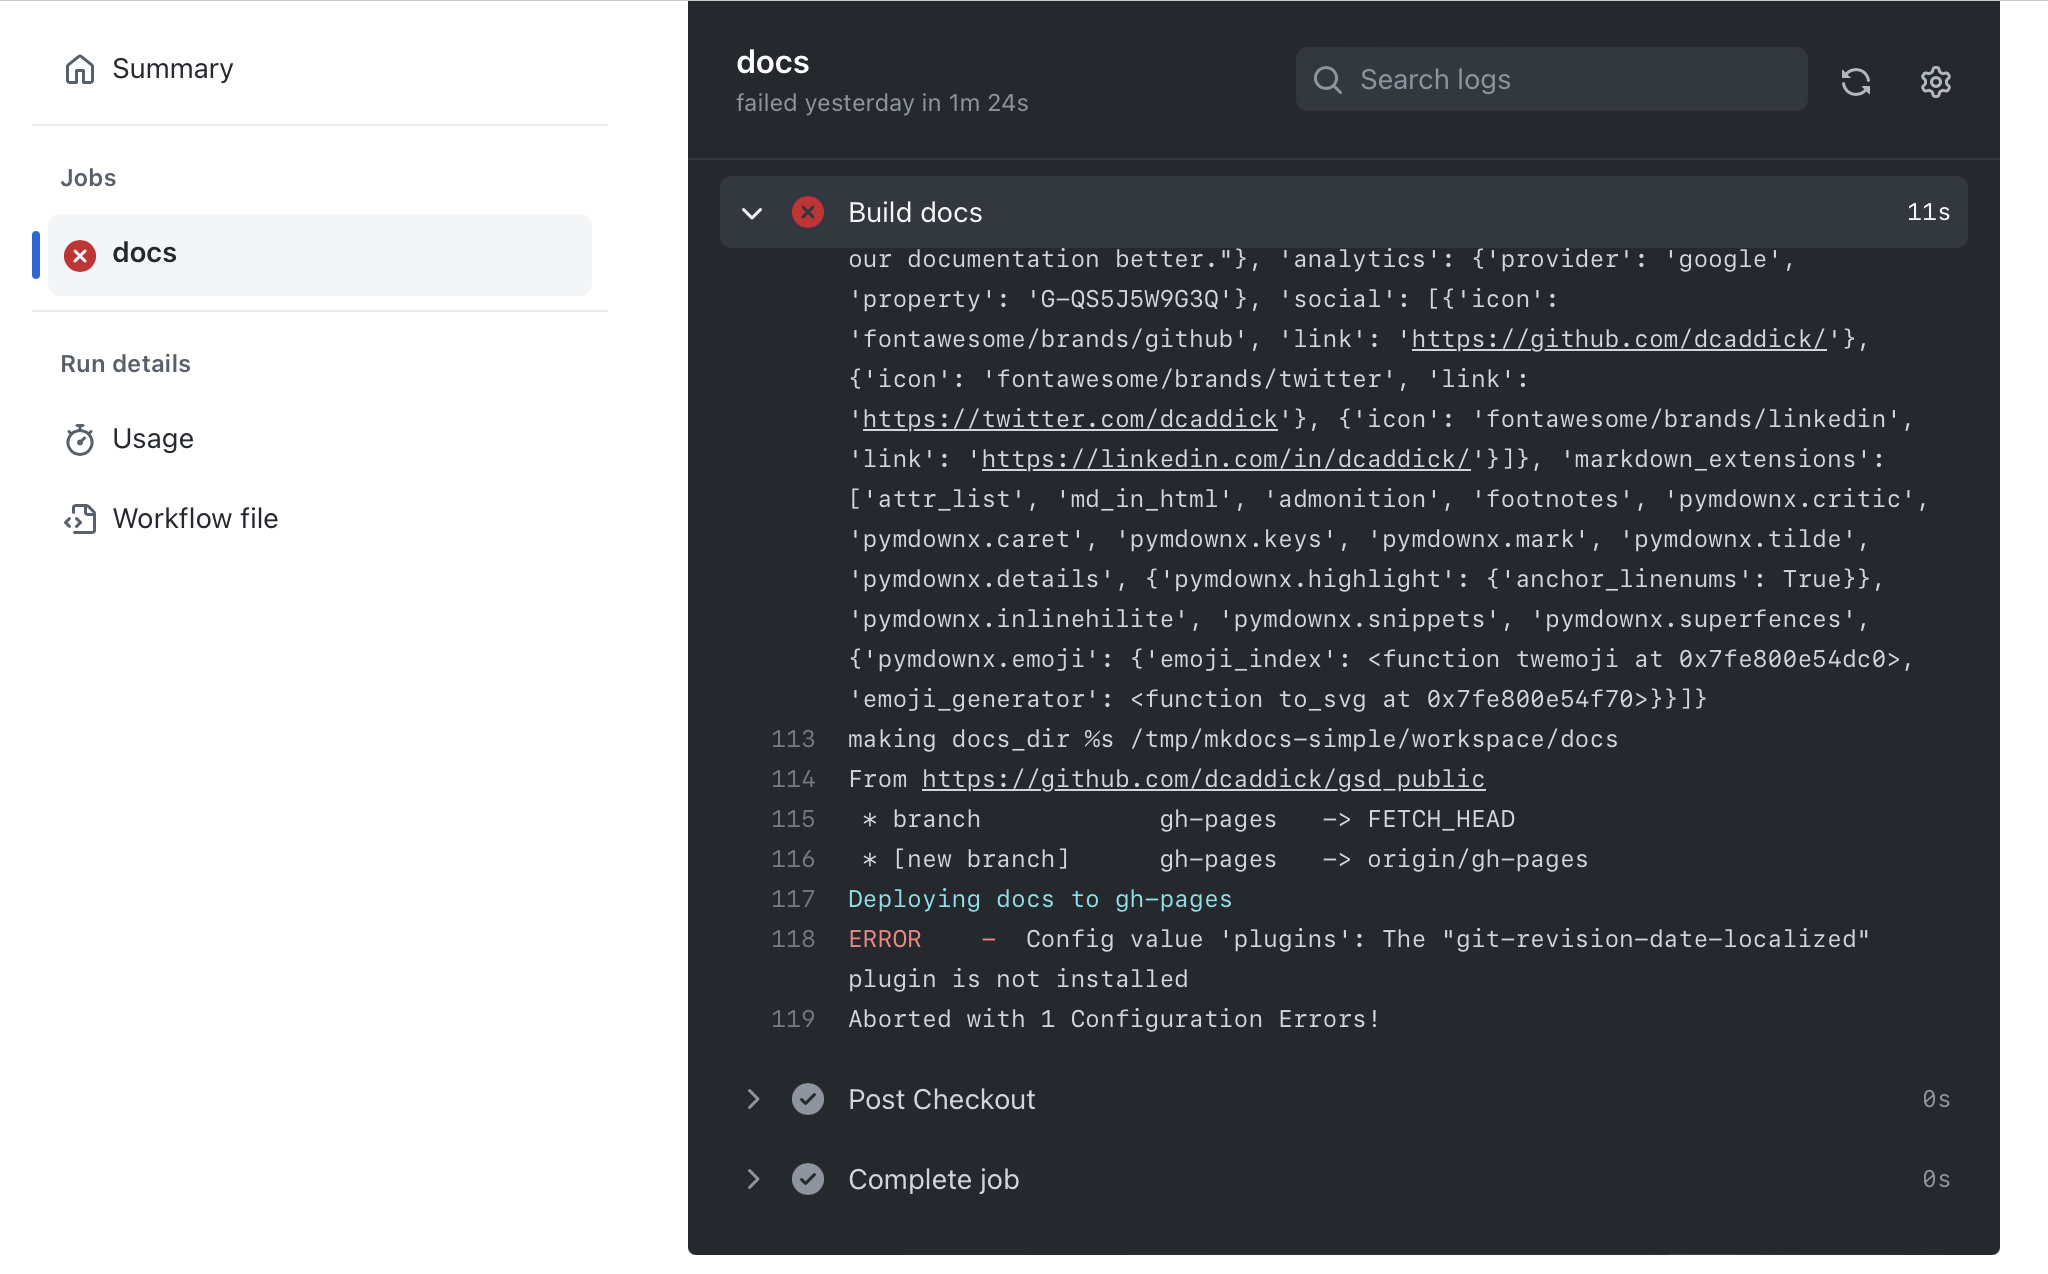Screen dimensions: 2048x1274
Task: Open the Summary page
Action: [148, 69]
